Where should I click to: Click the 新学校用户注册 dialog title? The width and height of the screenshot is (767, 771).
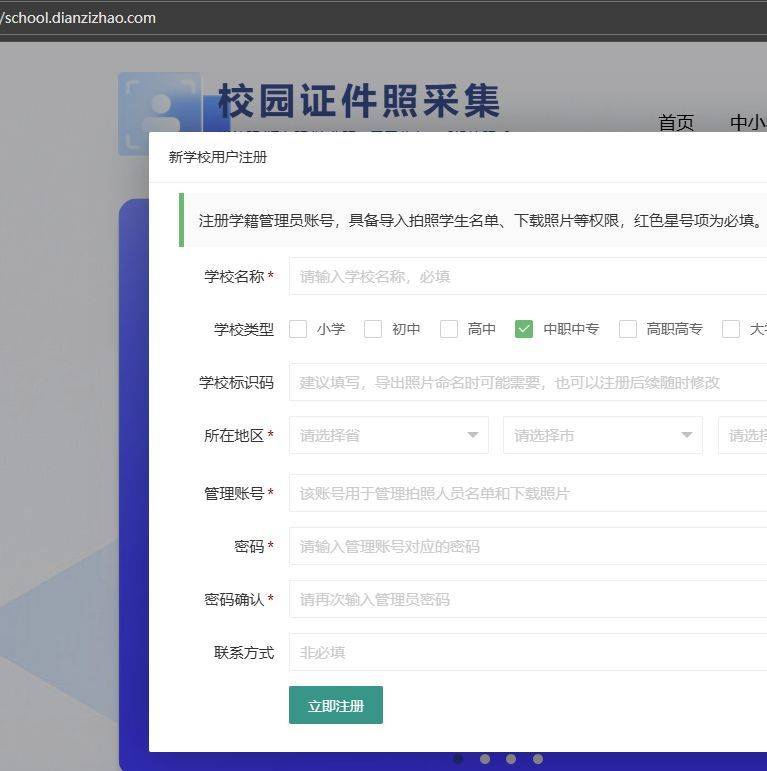tap(218, 157)
